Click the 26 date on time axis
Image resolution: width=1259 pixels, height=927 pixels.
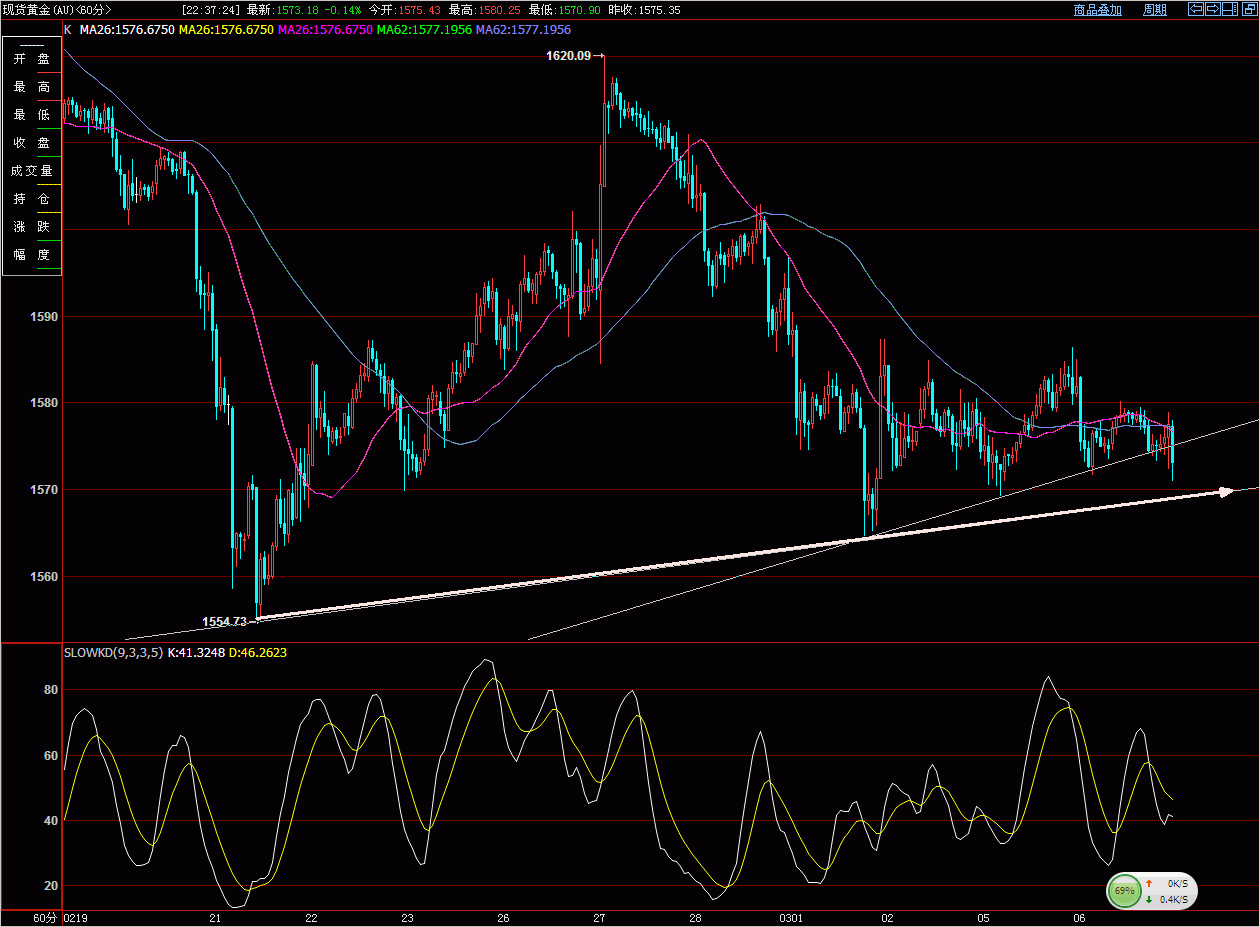coord(503,918)
